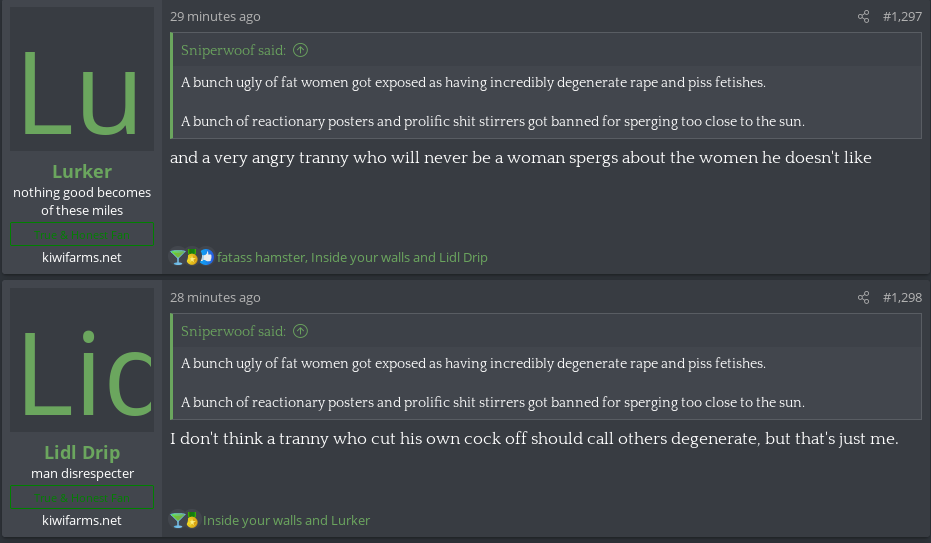931x543 pixels.
Task: Click the share icon beside post #1,297
Action: click(x=864, y=17)
